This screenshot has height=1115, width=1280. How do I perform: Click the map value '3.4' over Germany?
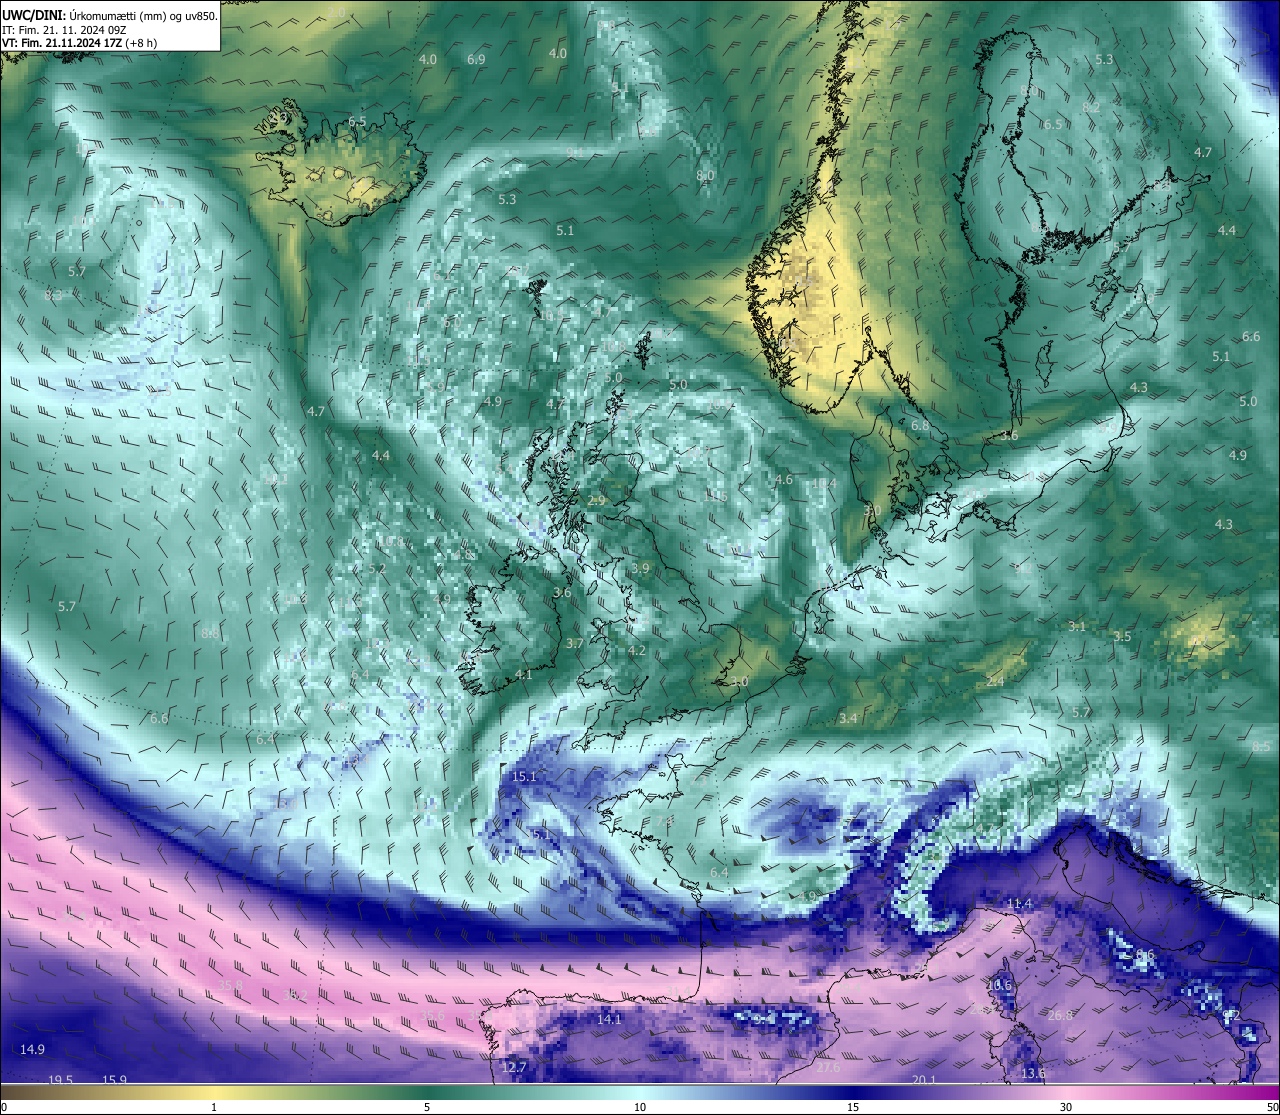pos(848,718)
